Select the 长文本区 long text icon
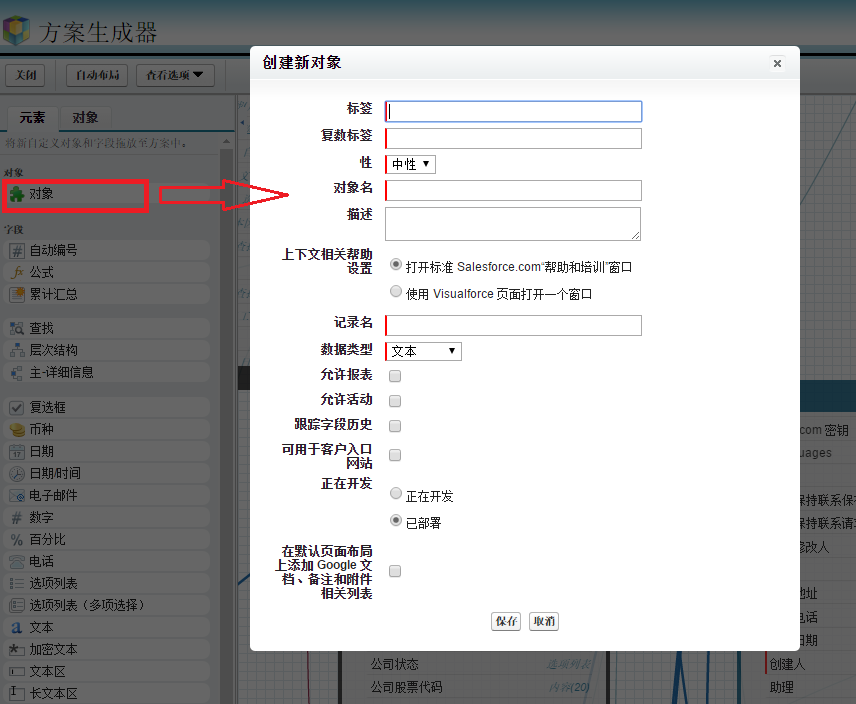The width and height of the screenshot is (856, 704). [17, 694]
